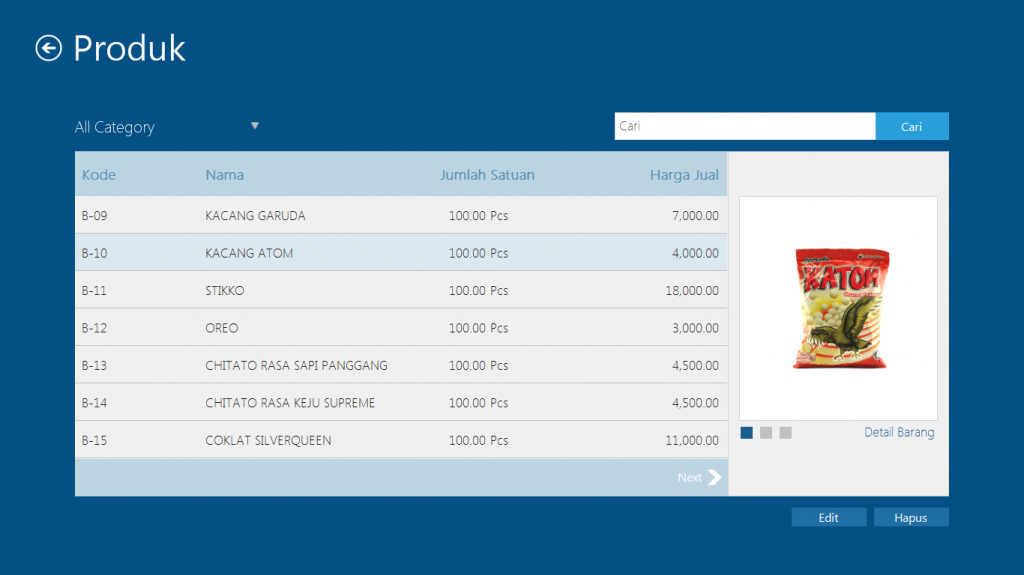This screenshot has width=1024, height=575.
Task: Click the Cari search button
Action: (911, 127)
